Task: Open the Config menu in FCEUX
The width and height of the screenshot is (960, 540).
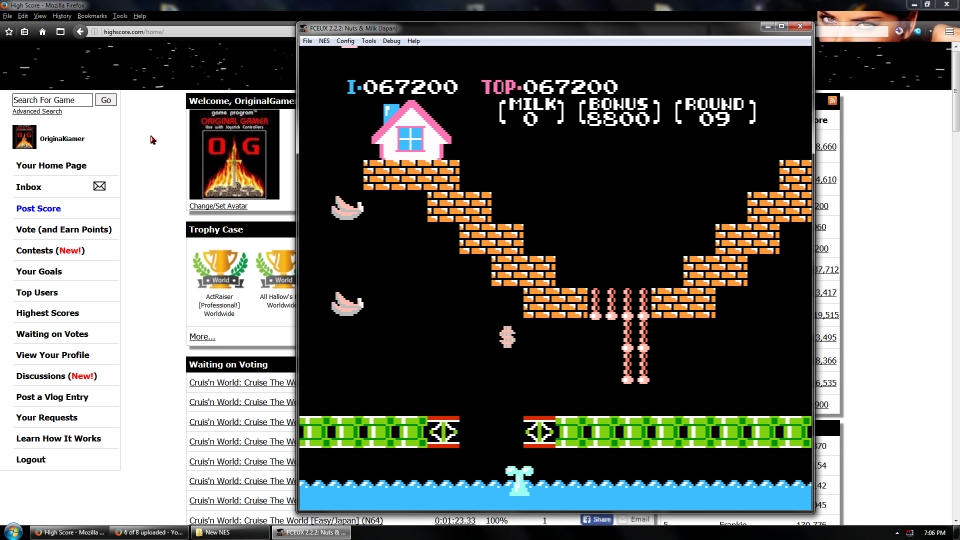Action: pyautogui.click(x=345, y=41)
